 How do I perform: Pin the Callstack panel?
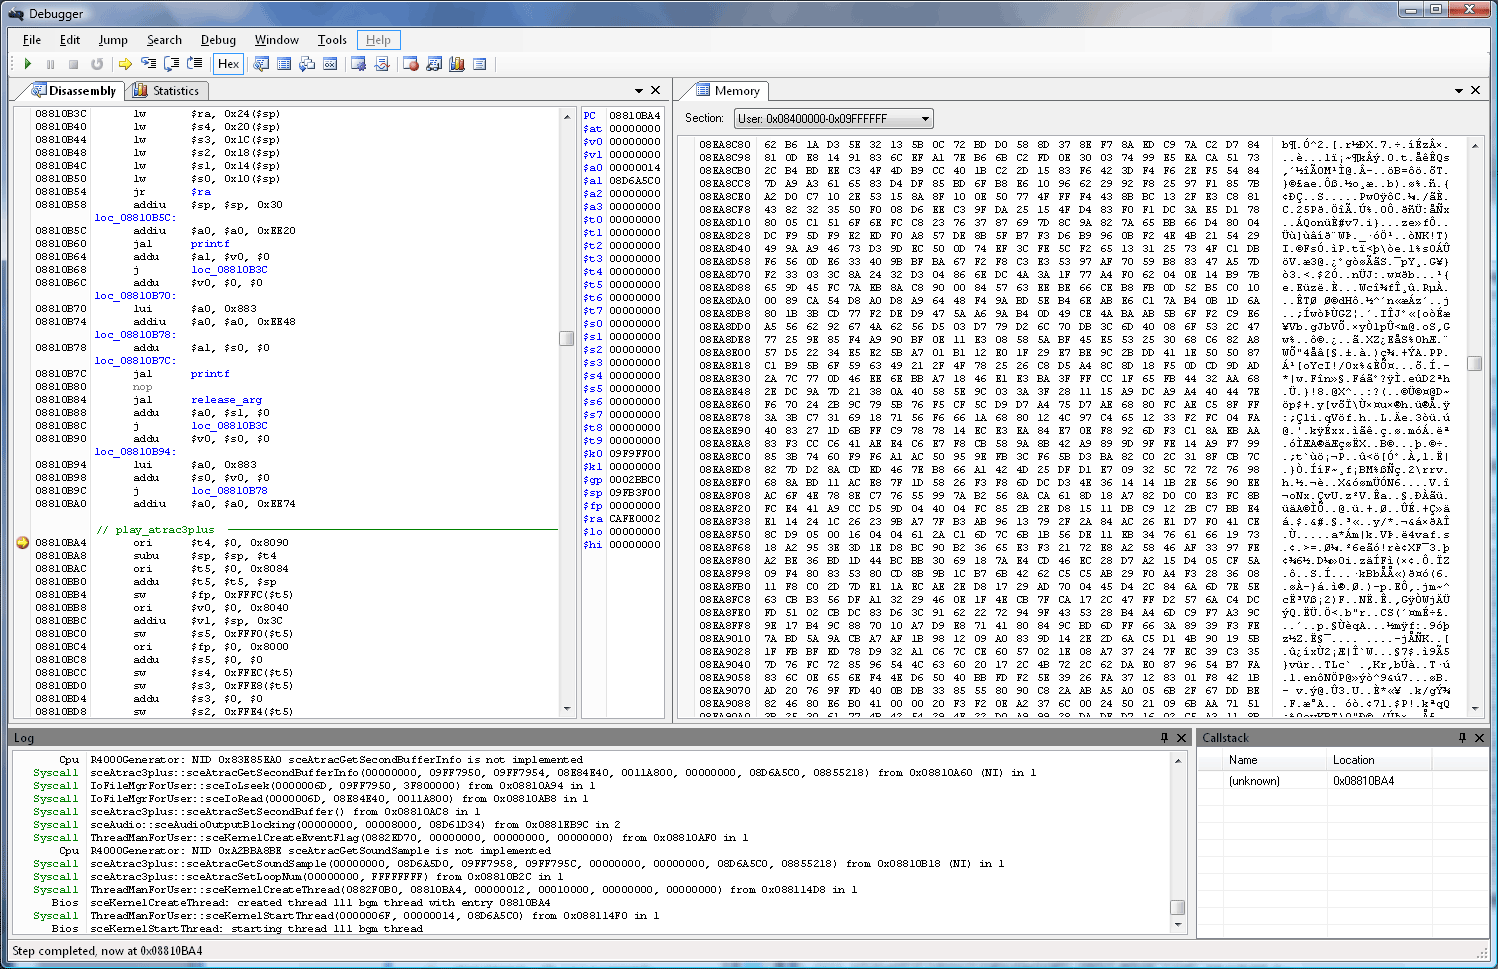pyautogui.click(x=1462, y=737)
